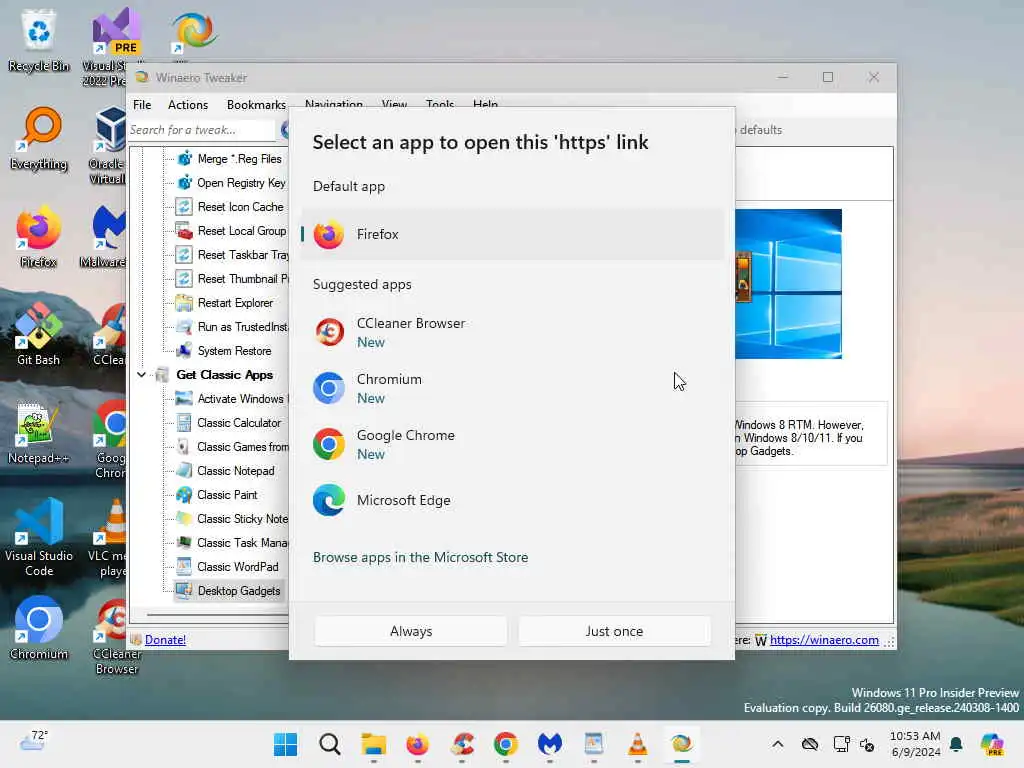Open the File menu
This screenshot has width=1024, height=768.
[x=142, y=104]
